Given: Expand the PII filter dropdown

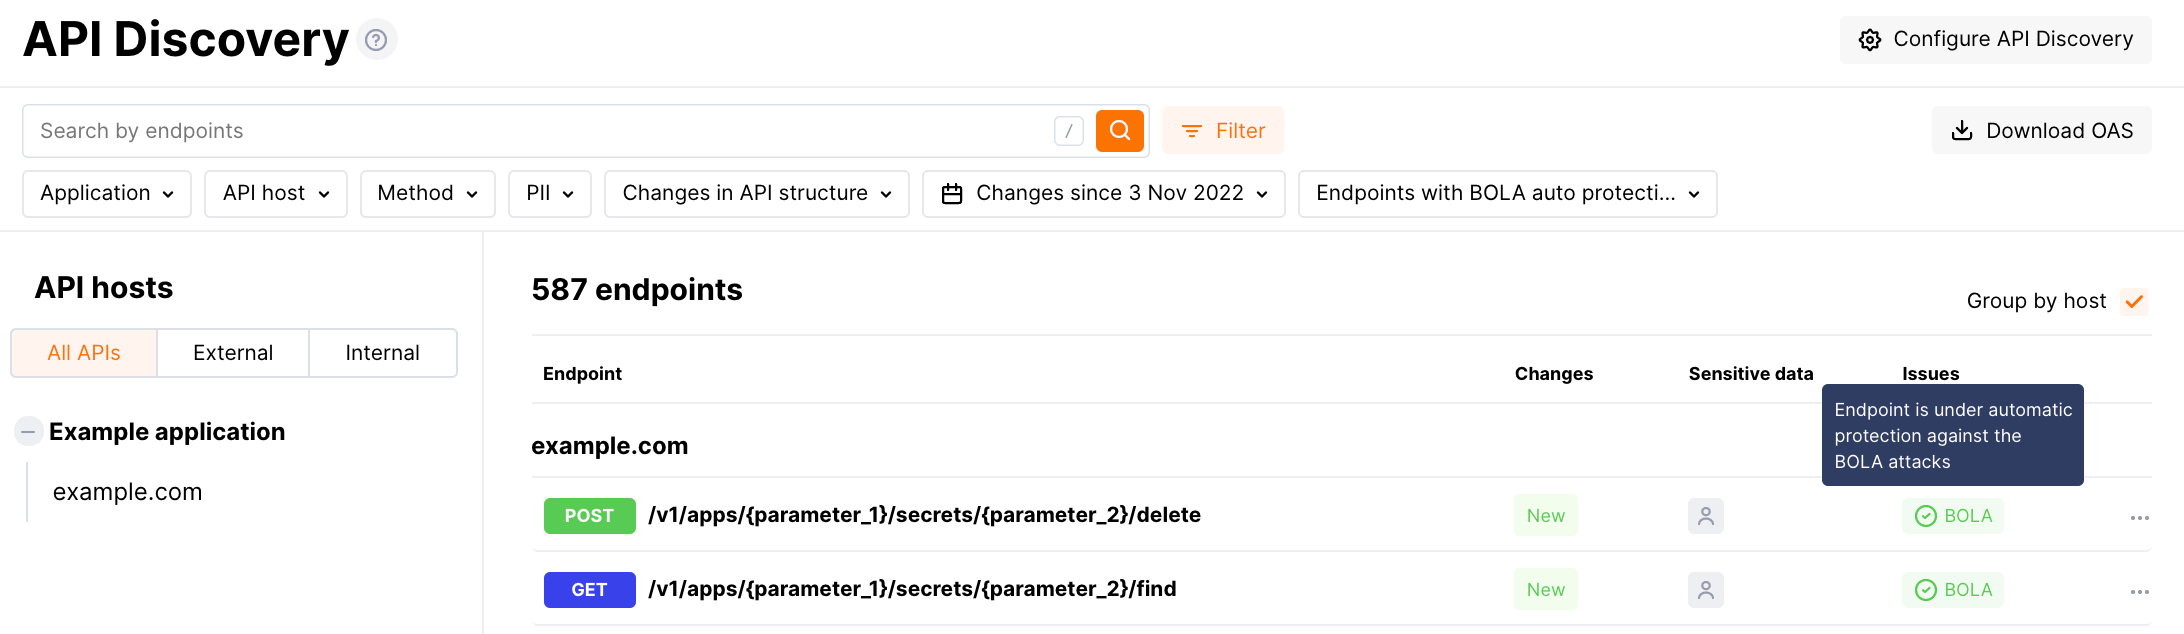Looking at the screenshot, I should (549, 193).
